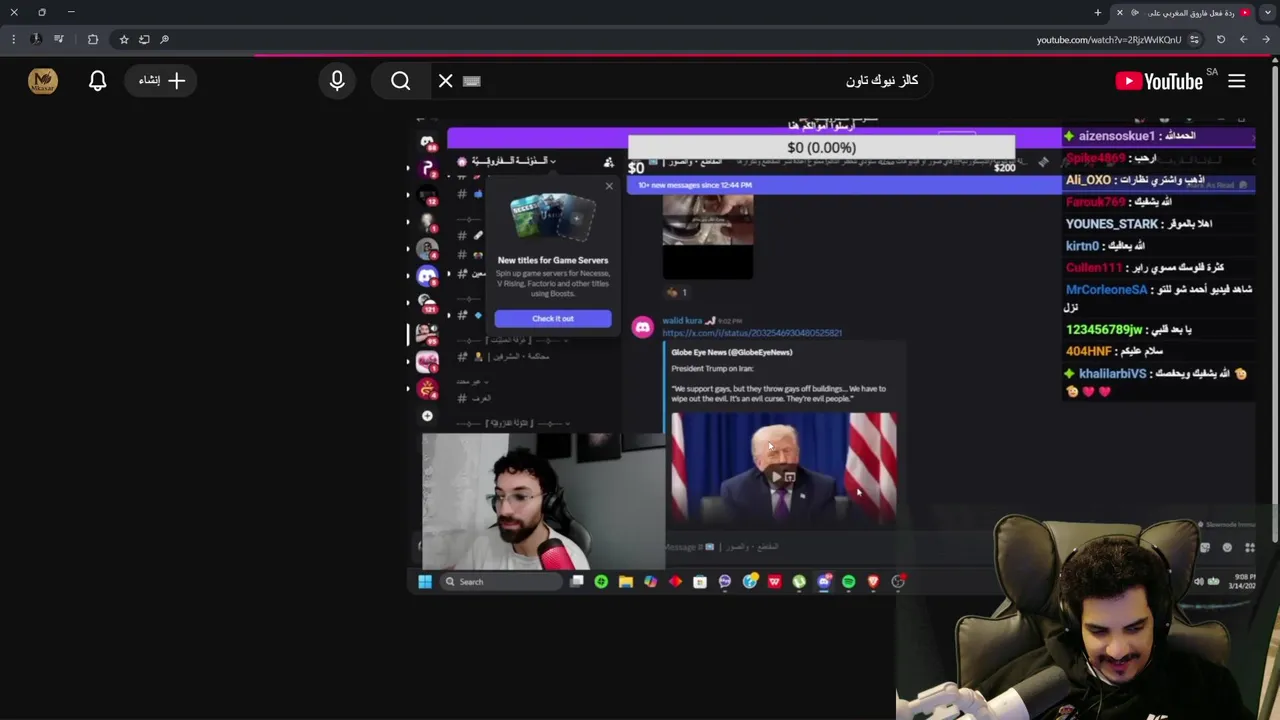Click chat username khalilarbiVS
Image resolution: width=1280 pixels, height=720 pixels.
(1112, 374)
